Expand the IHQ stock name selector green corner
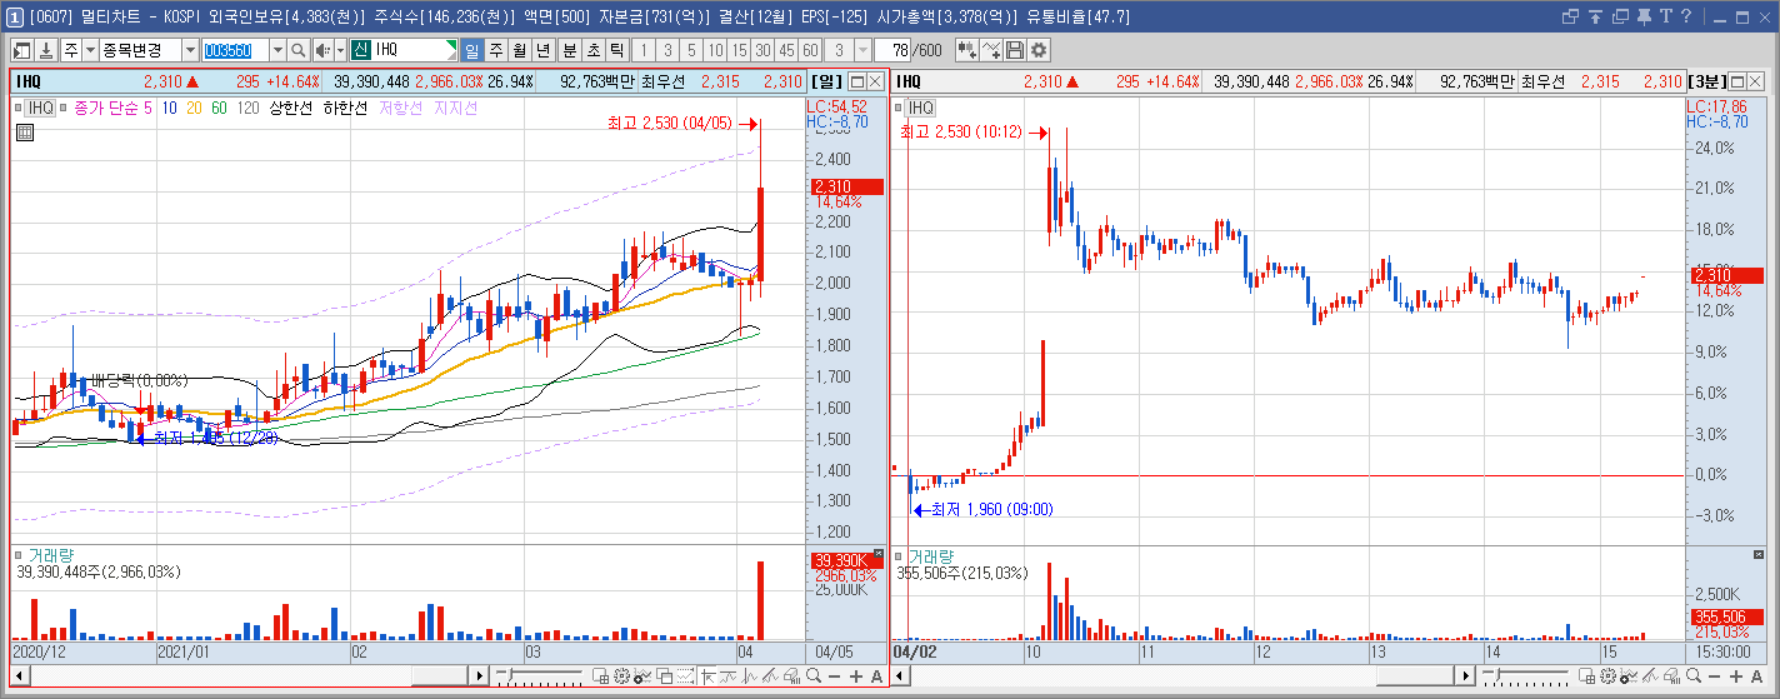1780x699 pixels. click(451, 45)
